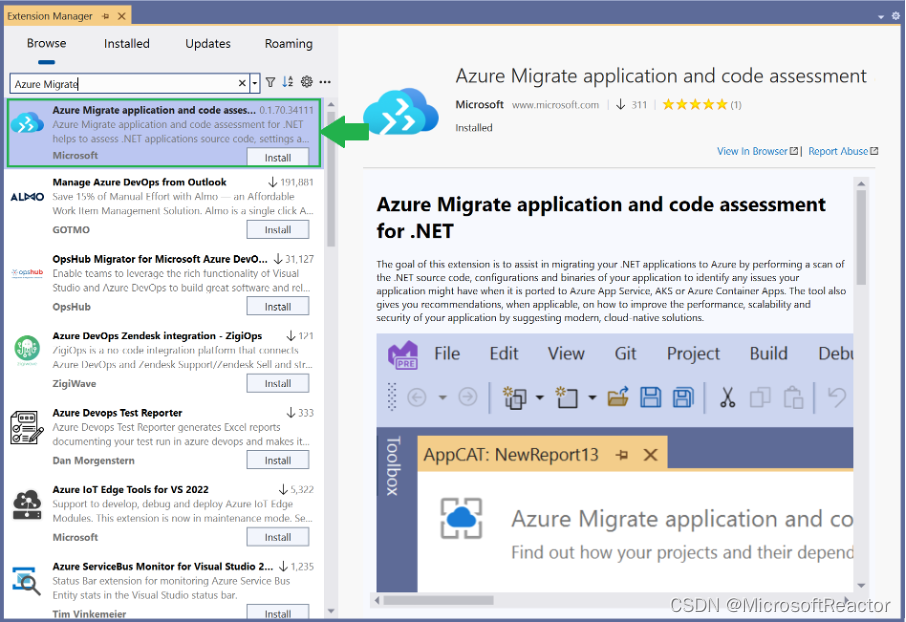This screenshot has height=622, width=906.
Task: Click the large Azure Migrate cloud logo
Action: tap(400, 112)
